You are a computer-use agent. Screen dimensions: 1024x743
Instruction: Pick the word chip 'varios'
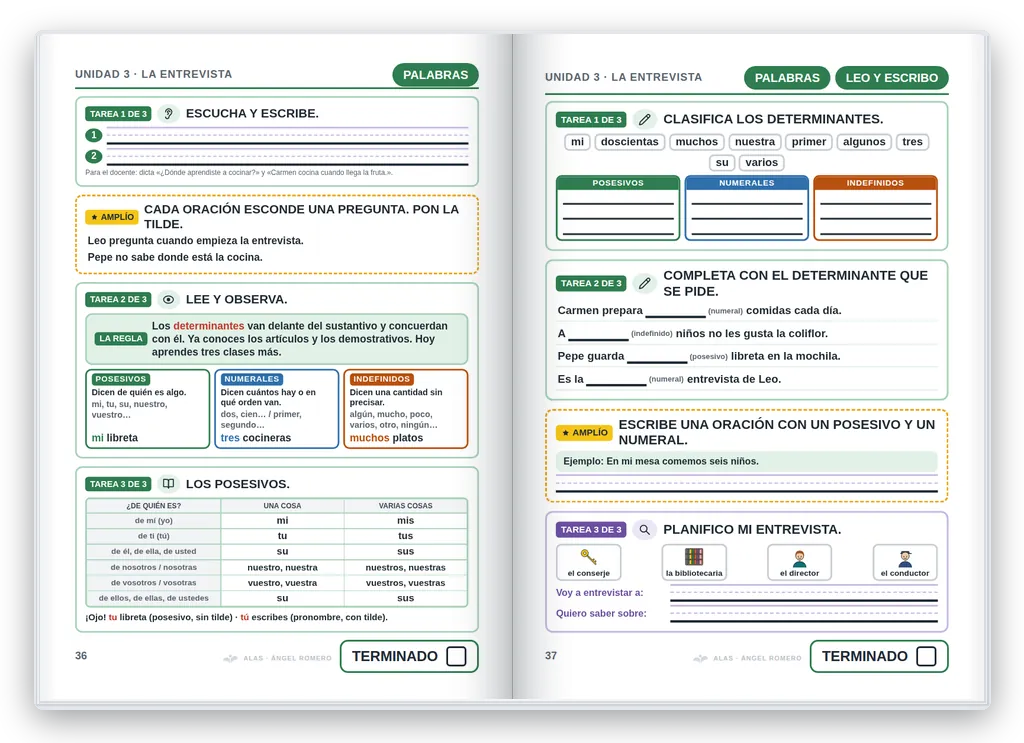[761, 163]
